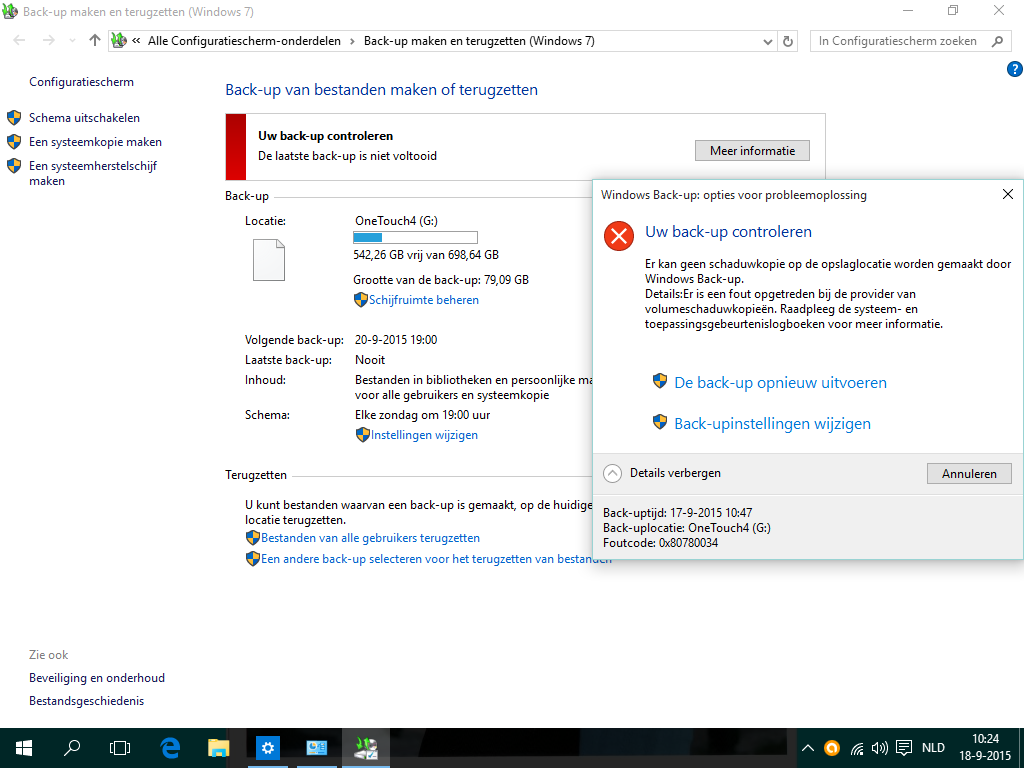Open the volume tray icon
Screen dimensions: 1024x768
pos(880,748)
